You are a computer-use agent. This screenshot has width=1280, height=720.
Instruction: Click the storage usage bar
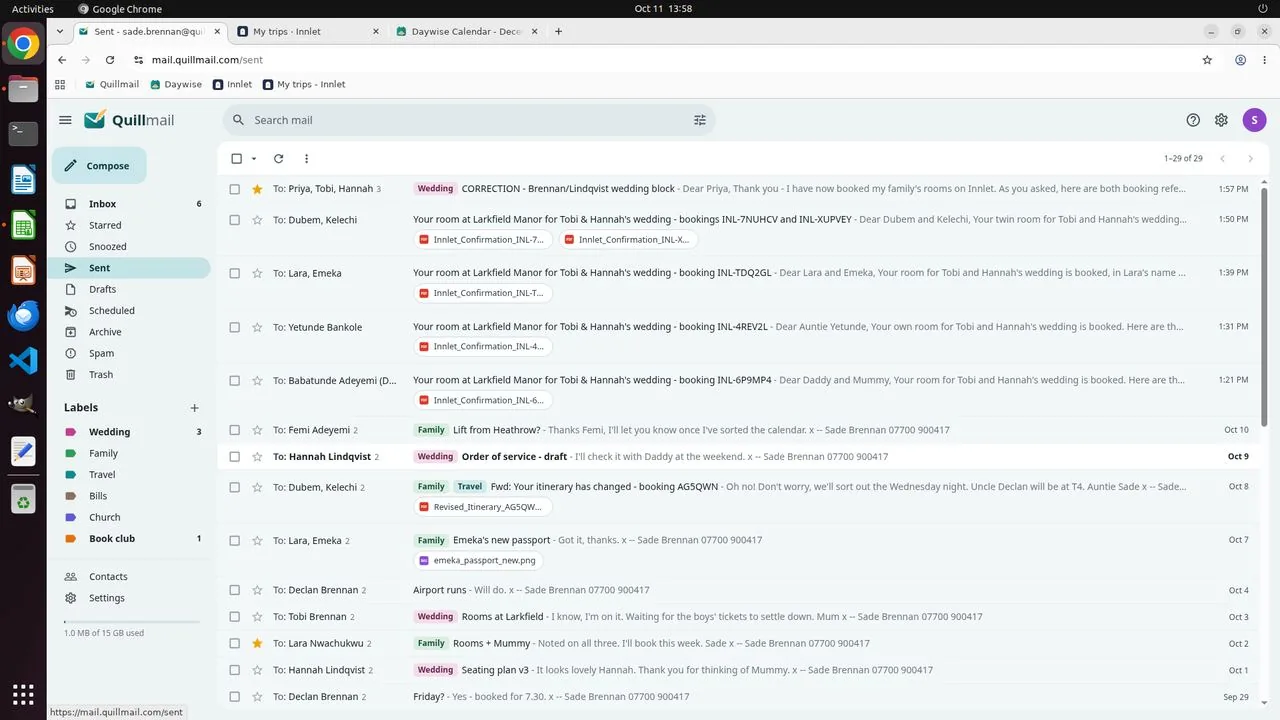point(131,622)
